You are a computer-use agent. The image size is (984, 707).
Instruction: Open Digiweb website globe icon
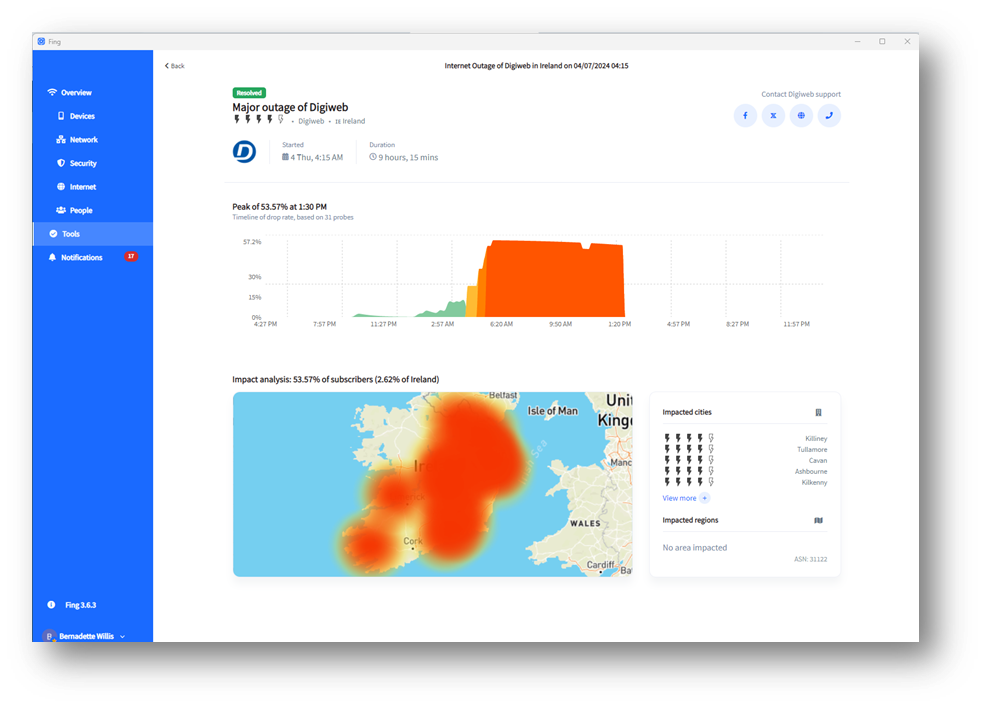tap(801, 116)
